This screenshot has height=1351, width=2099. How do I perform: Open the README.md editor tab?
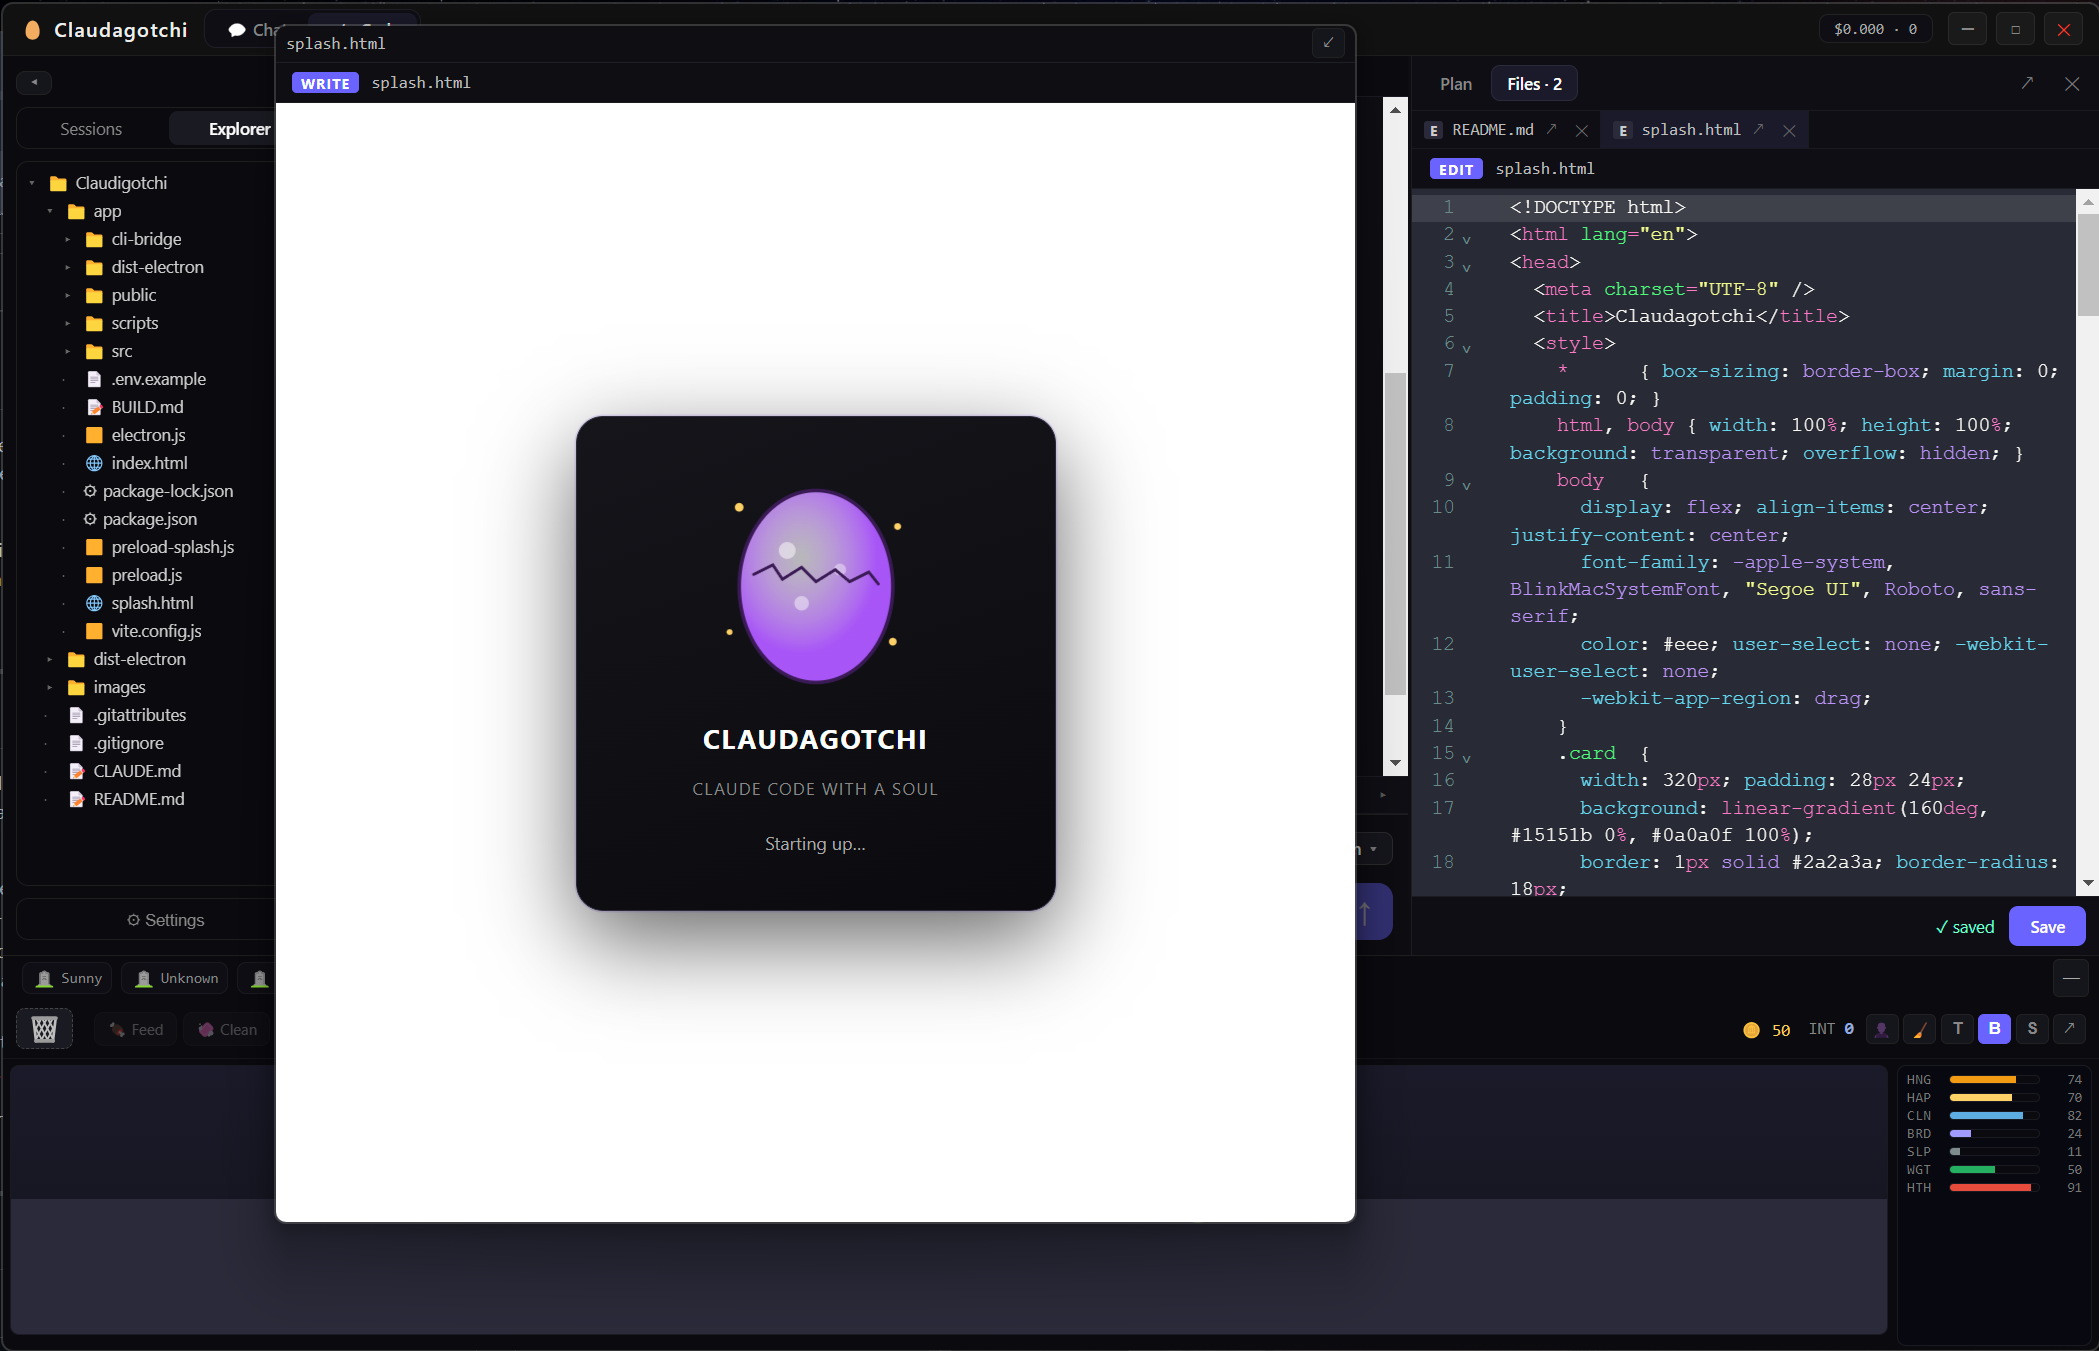coord(1492,130)
